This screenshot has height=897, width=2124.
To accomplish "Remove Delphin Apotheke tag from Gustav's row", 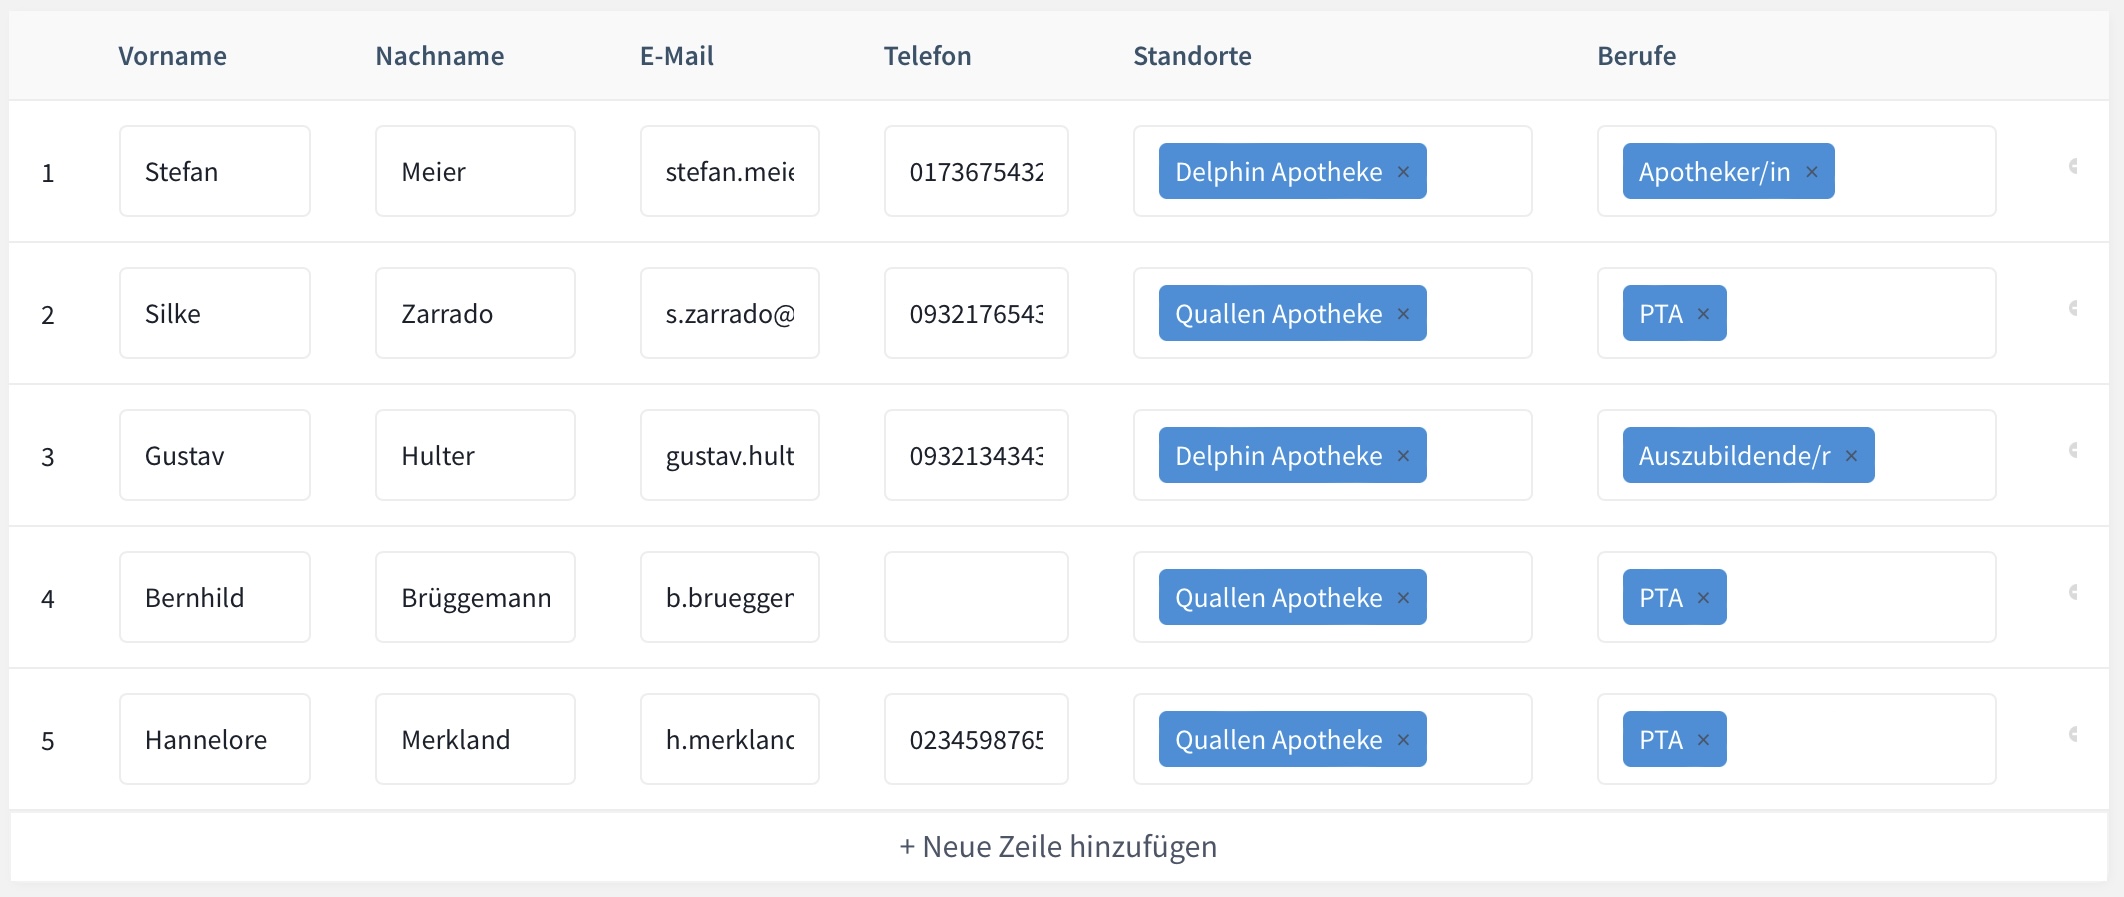I will (1403, 456).
